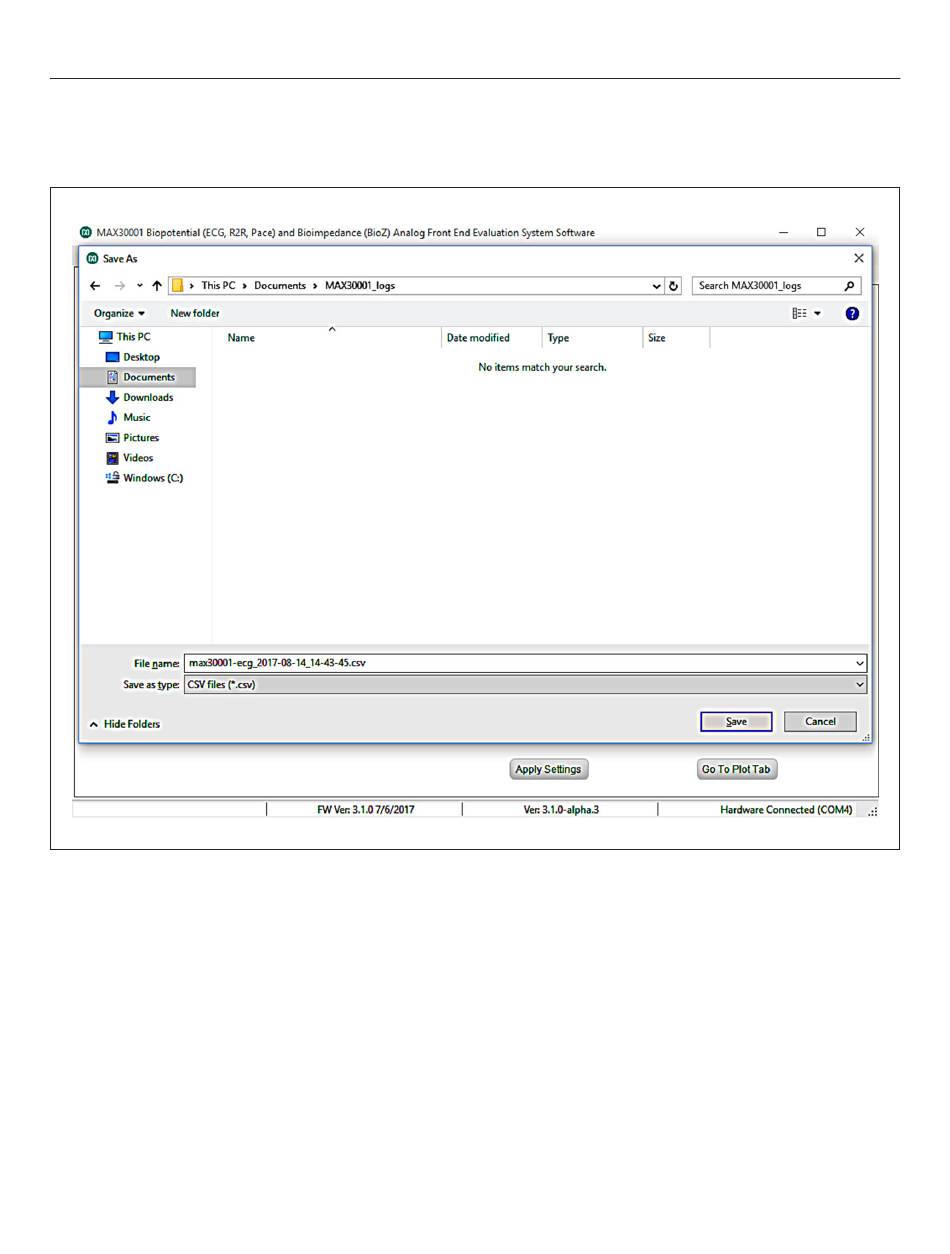Maximize the MAX30001 main window
Image resolution: width=950 pixels, height=1254 pixels.
(821, 232)
